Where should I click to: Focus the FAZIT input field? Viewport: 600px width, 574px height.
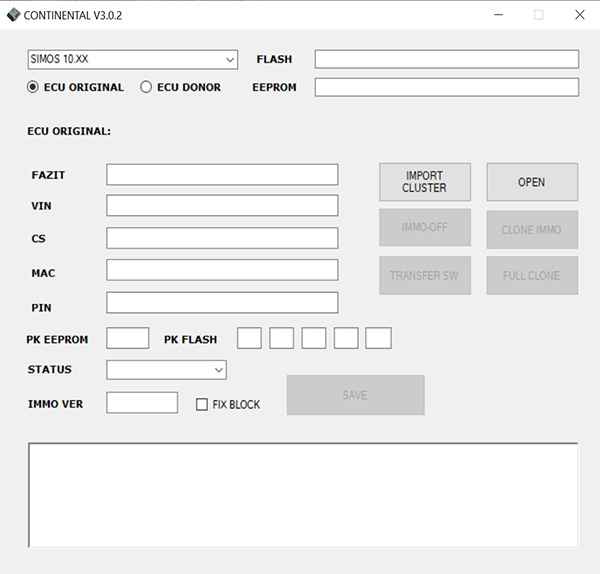(x=222, y=174)
